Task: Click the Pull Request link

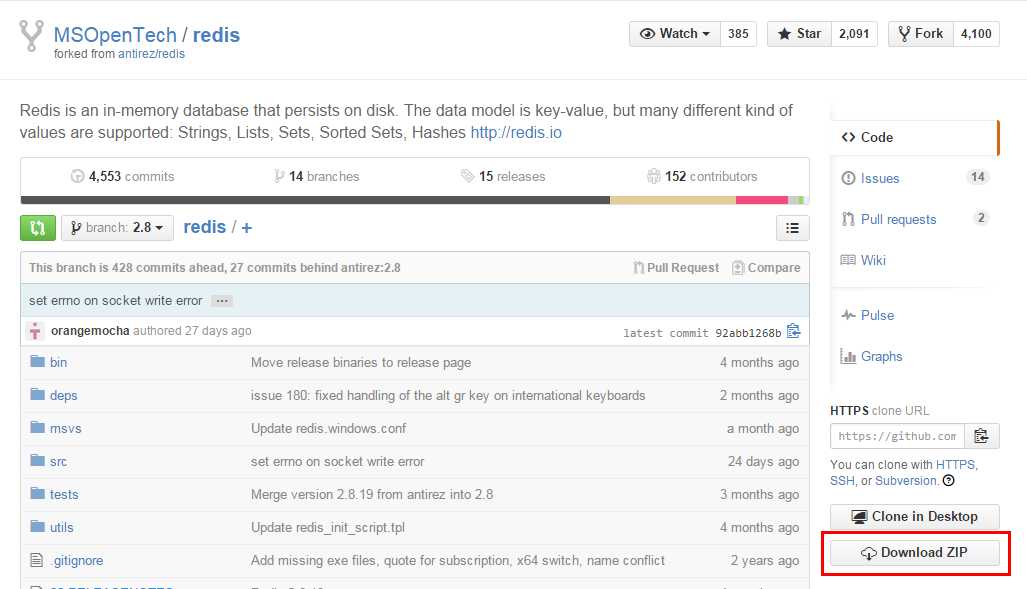Action: tap(676, 267)
